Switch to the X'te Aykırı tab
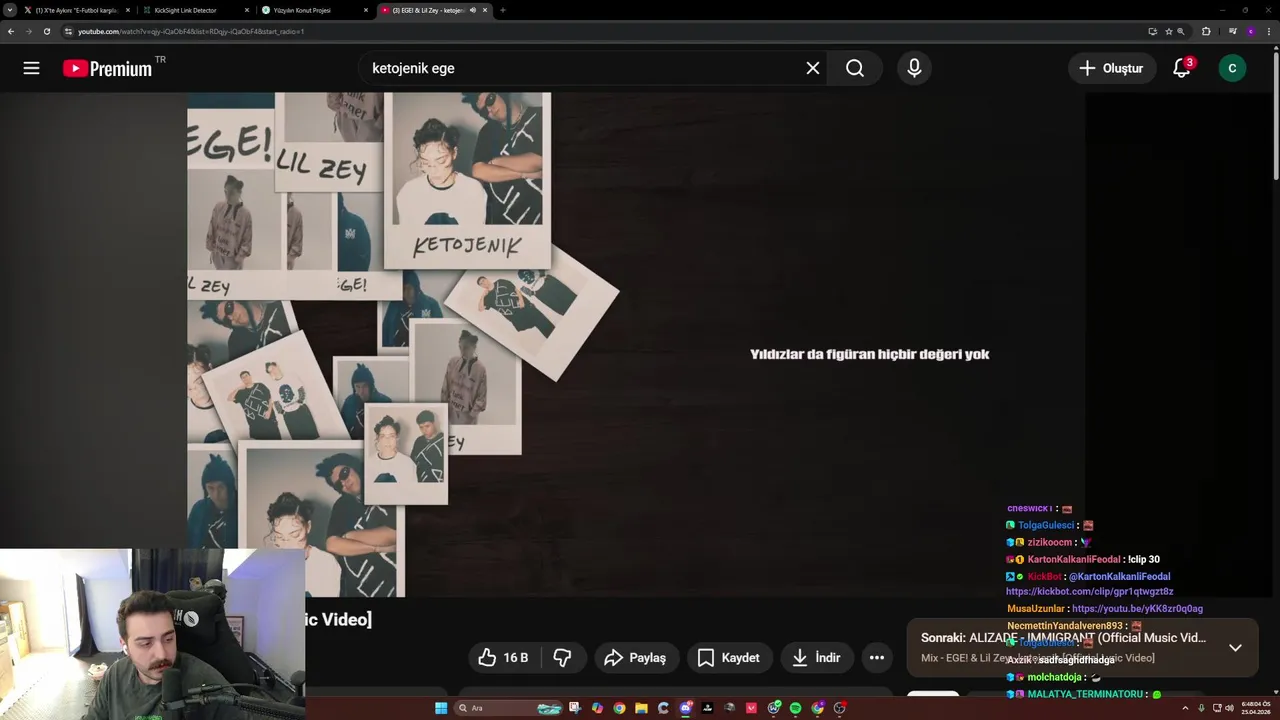1280x720 pixels. pos(75,10)
